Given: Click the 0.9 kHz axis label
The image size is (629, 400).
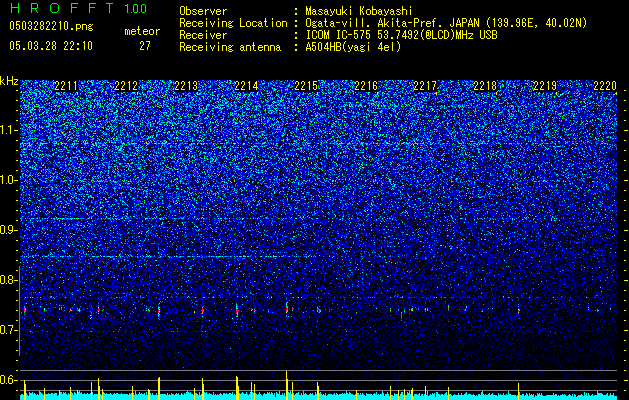Looking at the screenshot, I should coord(8,230).
